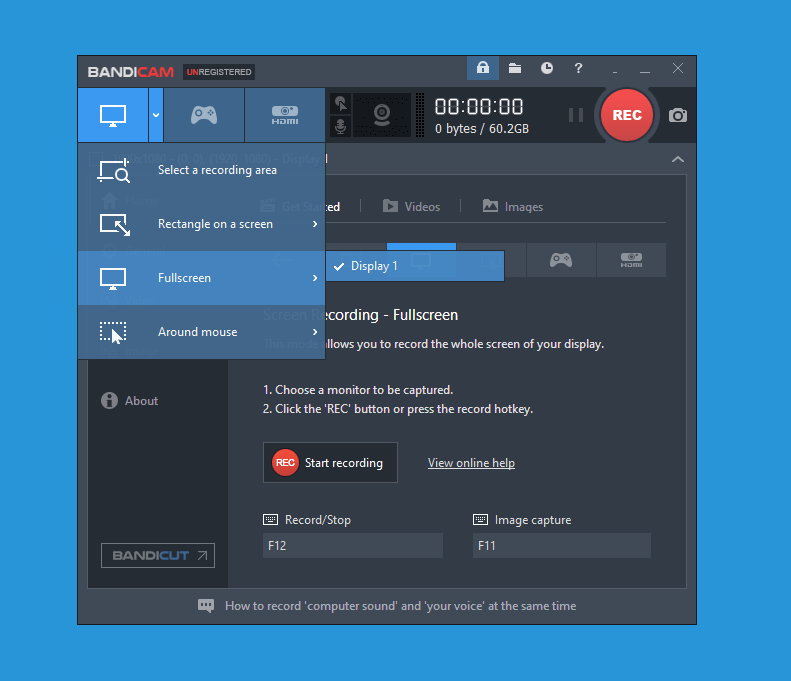The image size is (791, 681).
Task: Click the speech bubble tip icon
Action: click(x=206, y=606)
